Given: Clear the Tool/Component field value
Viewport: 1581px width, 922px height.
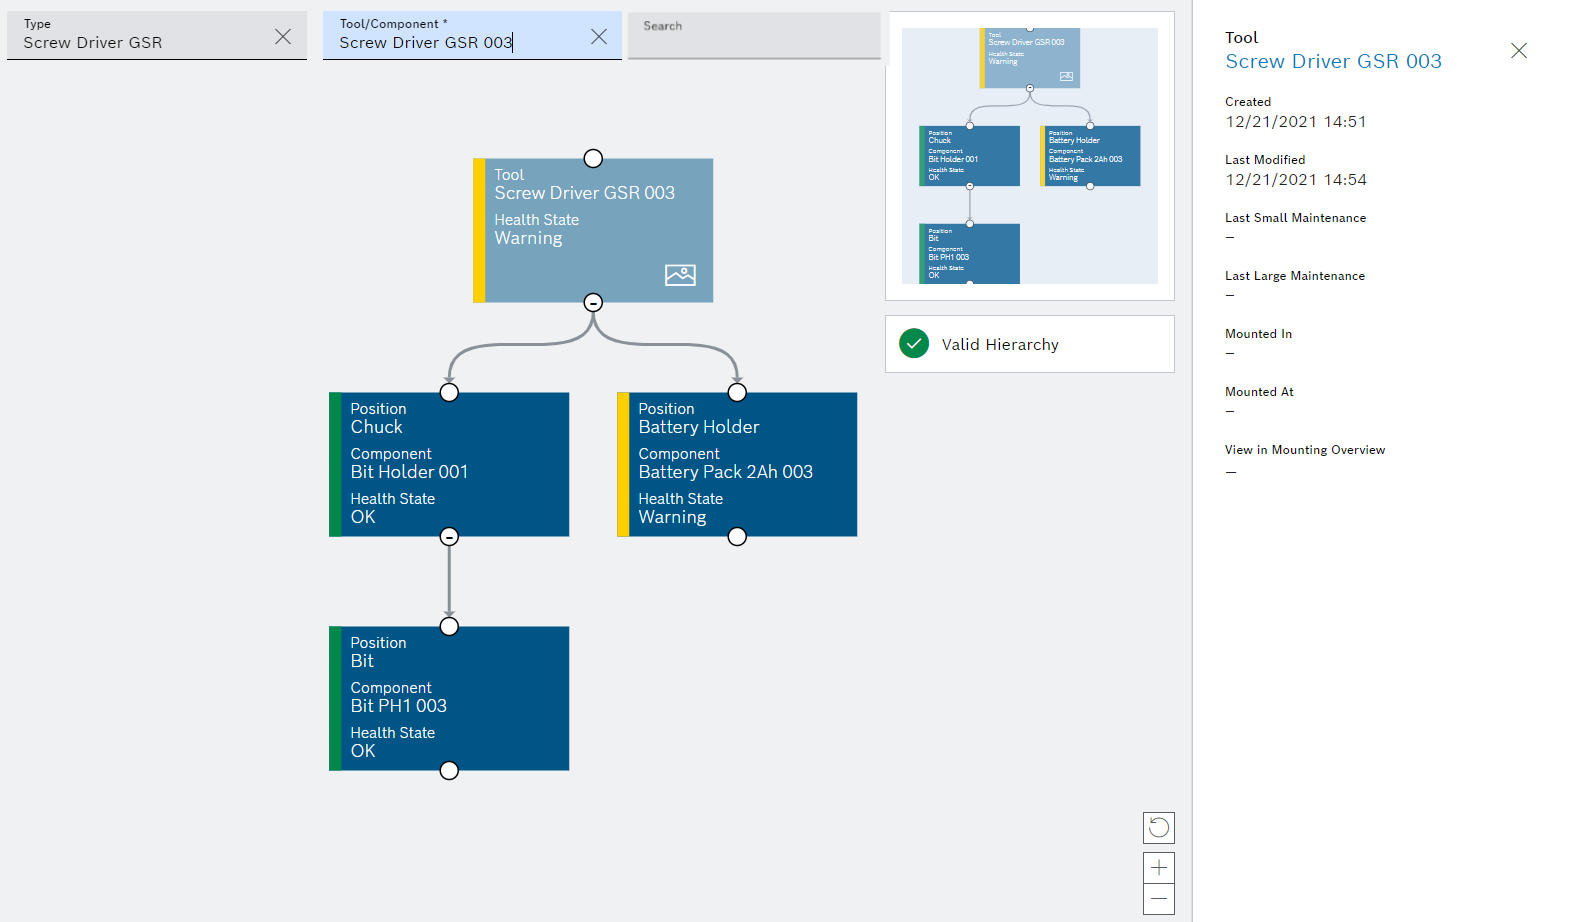Looking at the screenshot, I should [x=599, y=36].
